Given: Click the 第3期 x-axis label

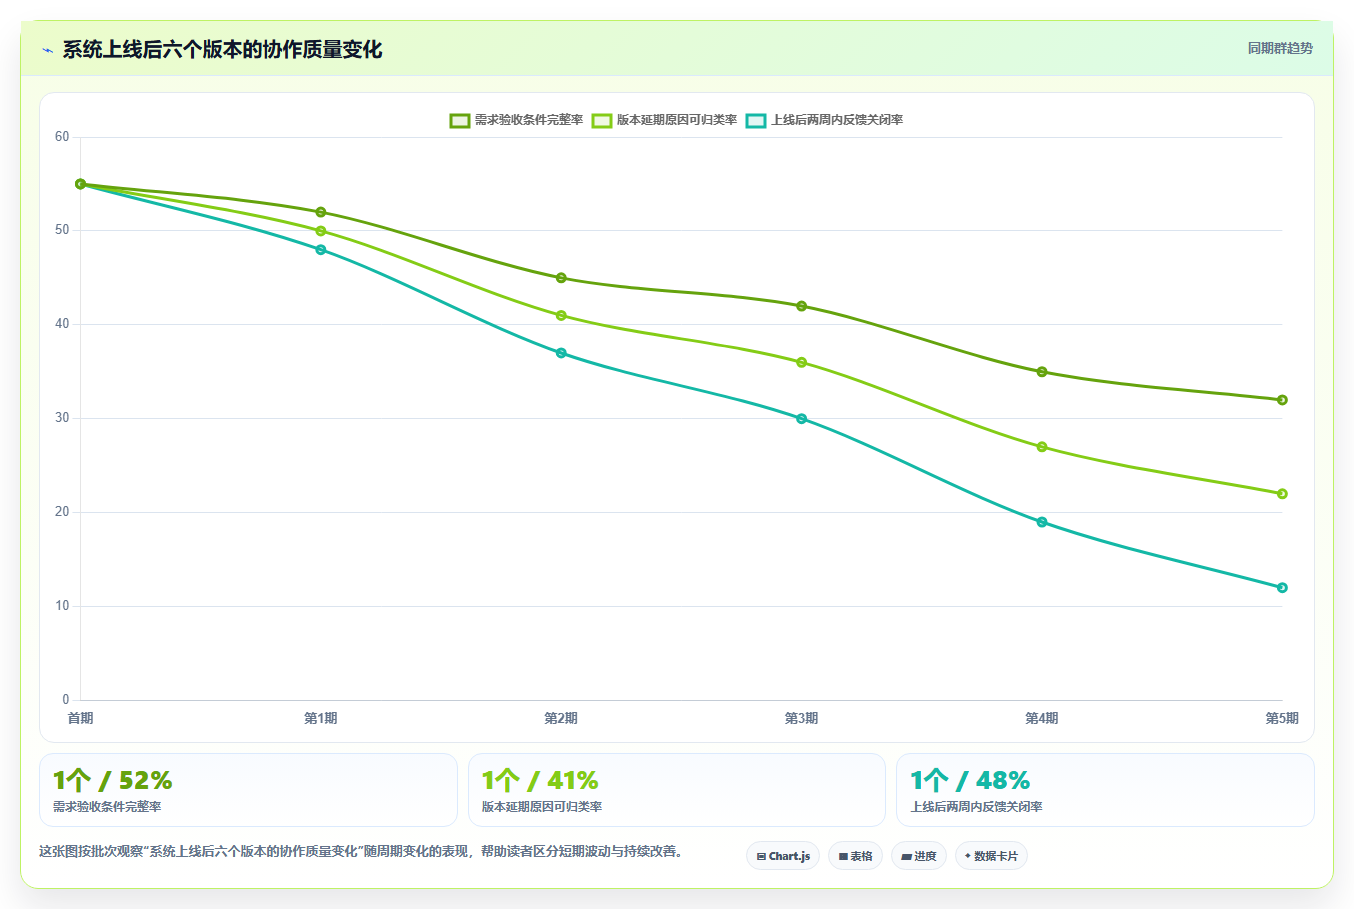Looking at the screenshot, I should tap(802, 718).
